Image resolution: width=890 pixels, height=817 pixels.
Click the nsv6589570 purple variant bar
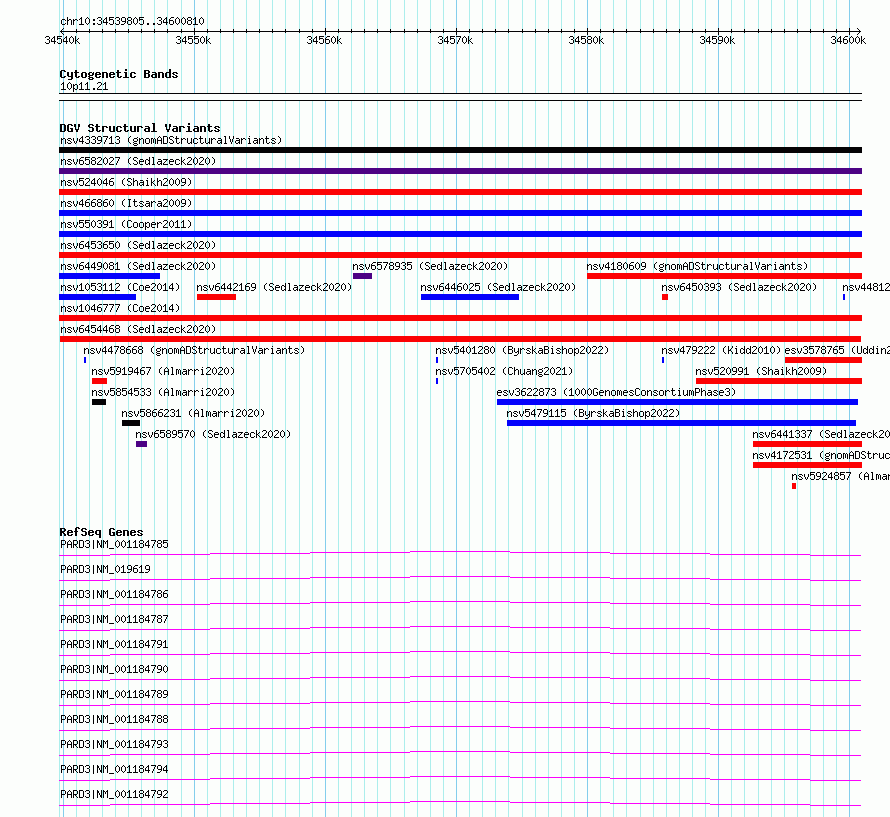coord(141,444)
